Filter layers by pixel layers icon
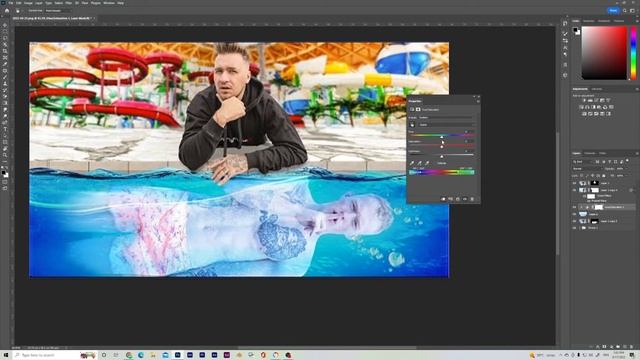The height and width of the screenshot is (360, 640). 598,162
